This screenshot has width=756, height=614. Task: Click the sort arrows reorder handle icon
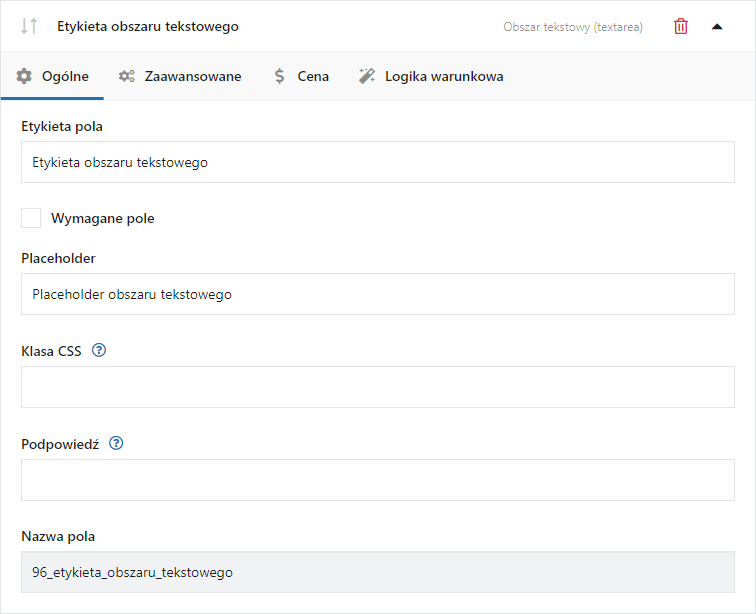(x=29, y=26)
